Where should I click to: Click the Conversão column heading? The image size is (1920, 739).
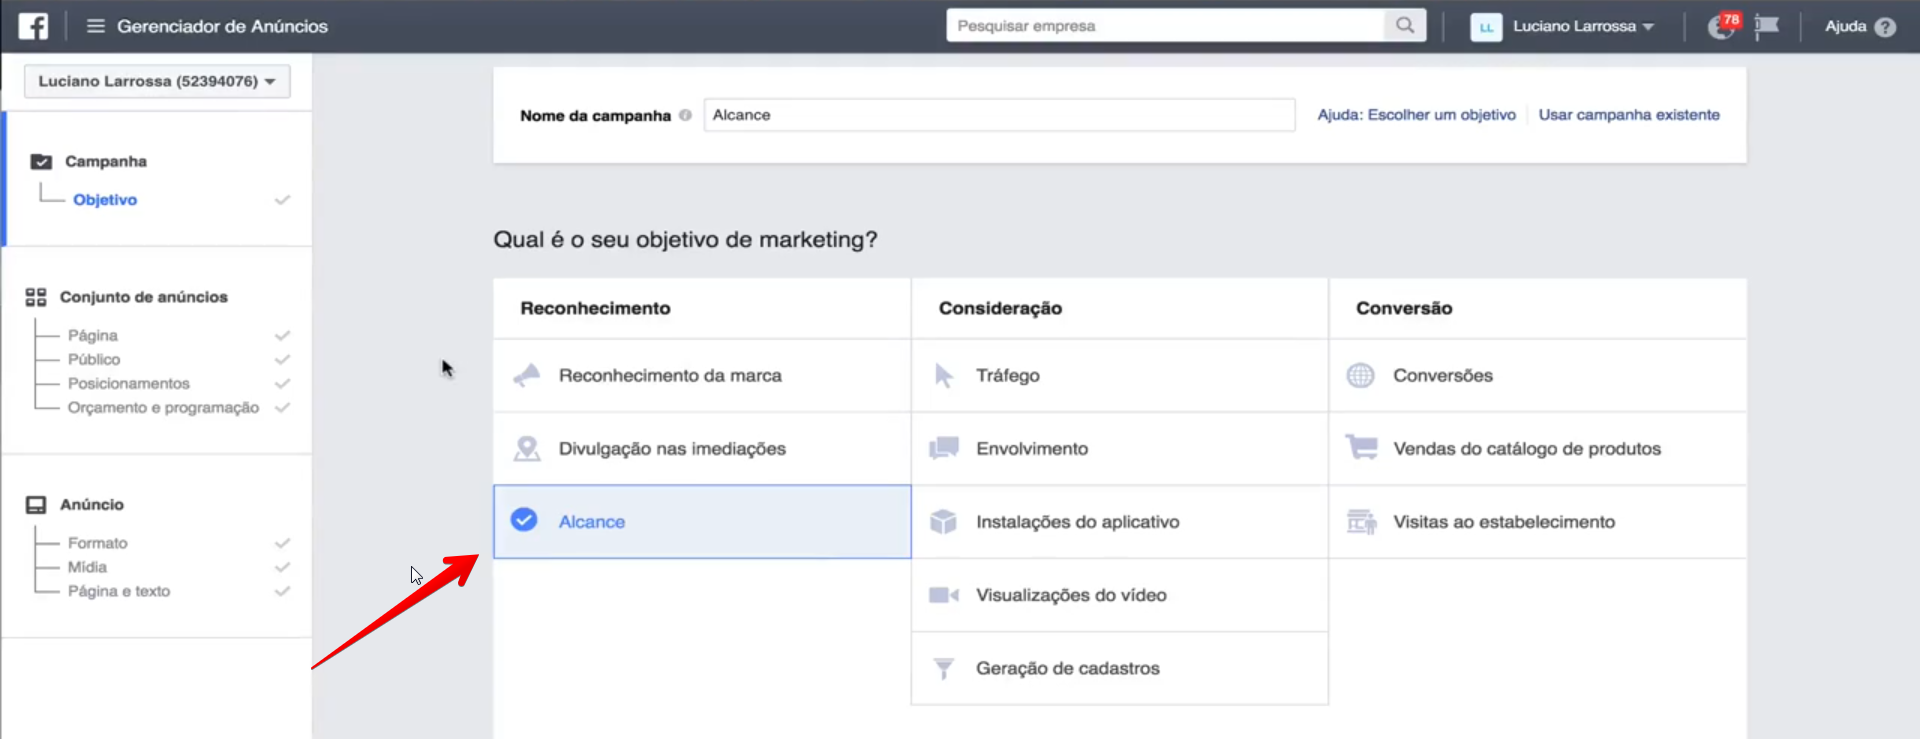1404,309
